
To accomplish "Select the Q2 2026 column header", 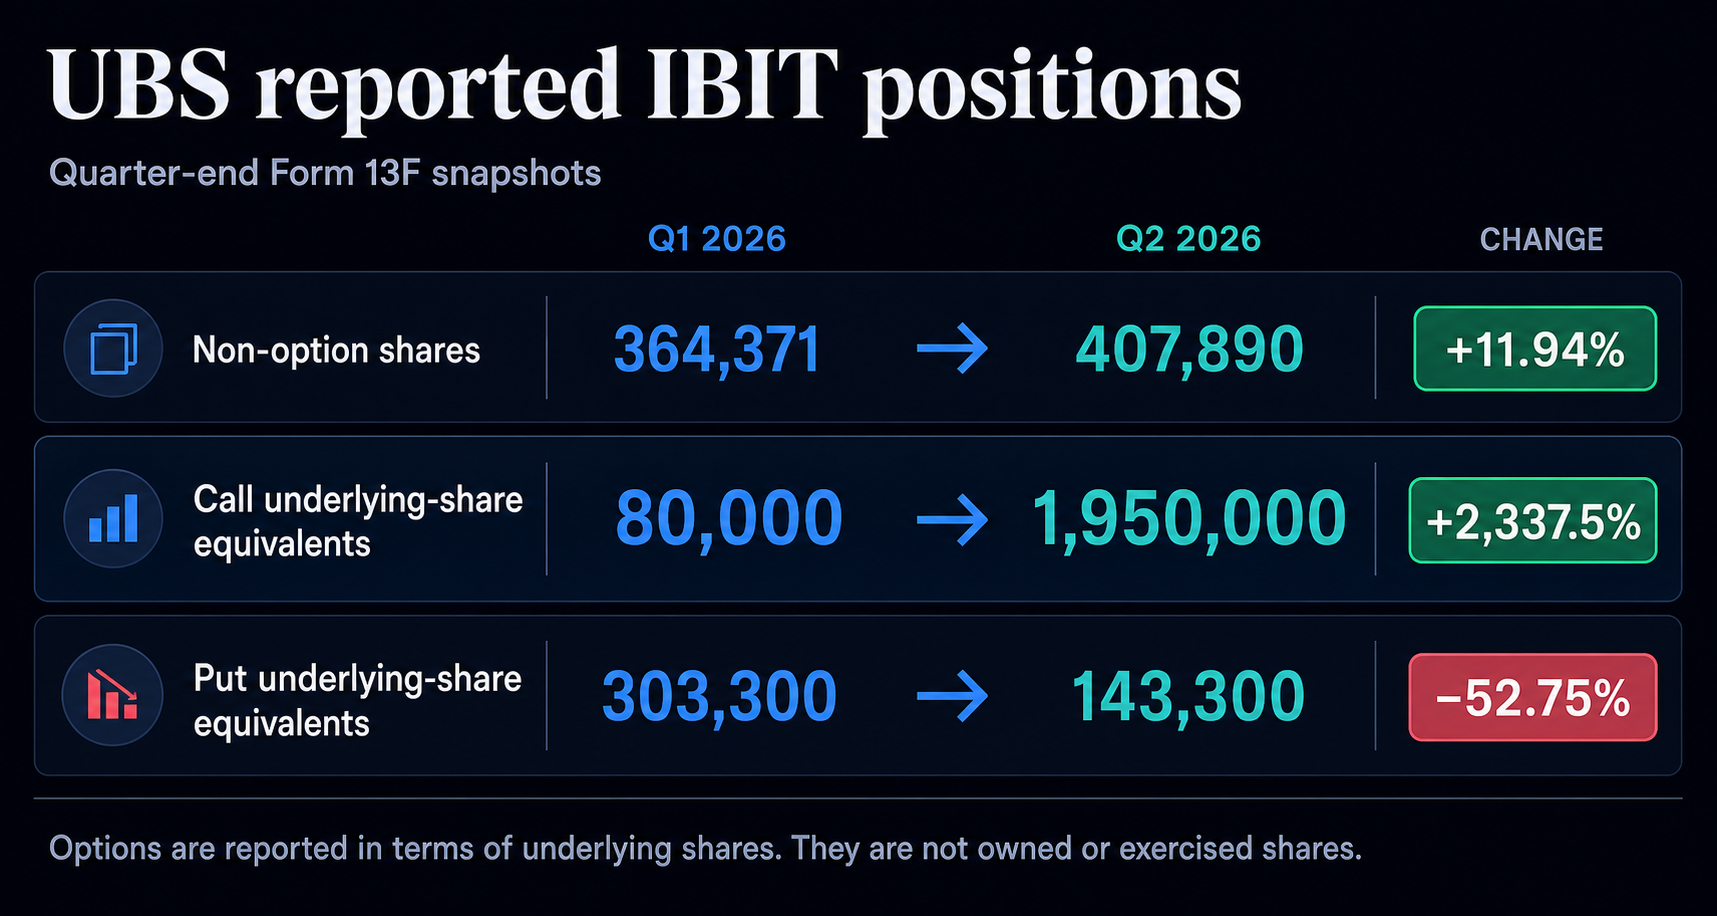I will (x=1188, y=239).
